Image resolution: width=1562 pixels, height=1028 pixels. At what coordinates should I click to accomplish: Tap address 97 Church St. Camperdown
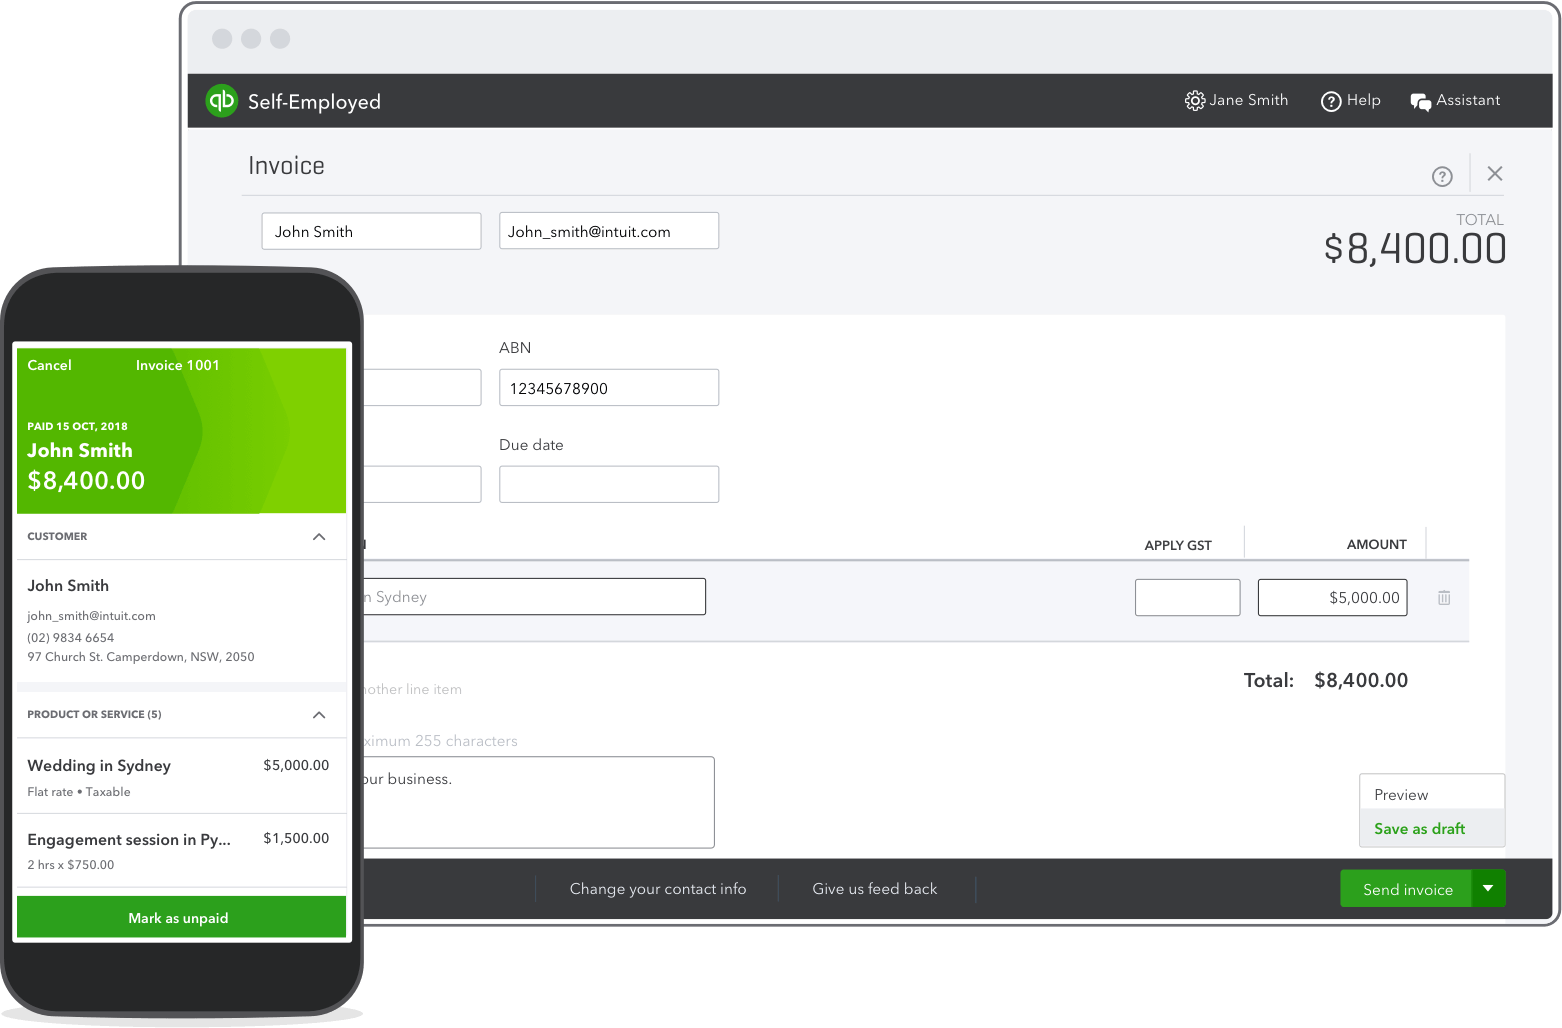(141, 657)
